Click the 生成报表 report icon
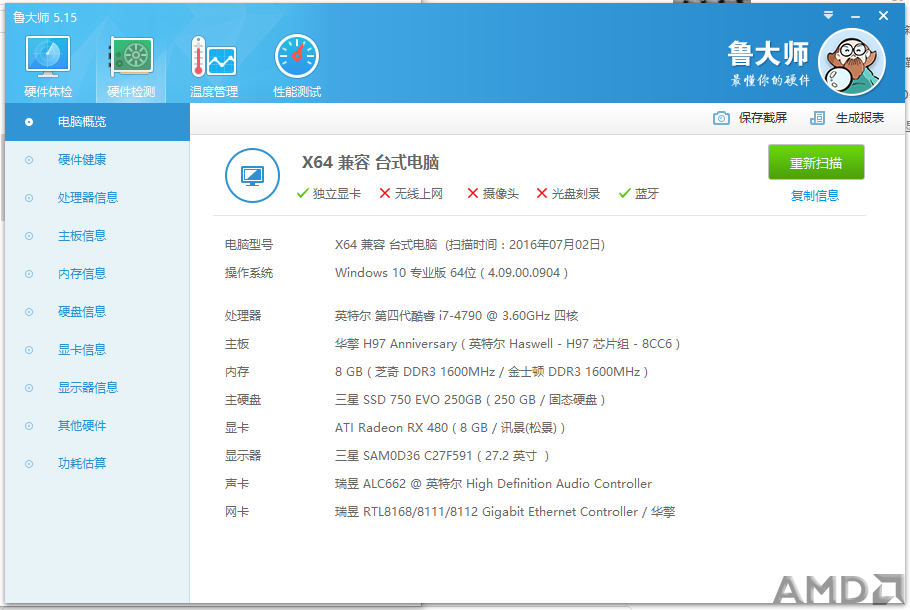 [x=817, y=118]
